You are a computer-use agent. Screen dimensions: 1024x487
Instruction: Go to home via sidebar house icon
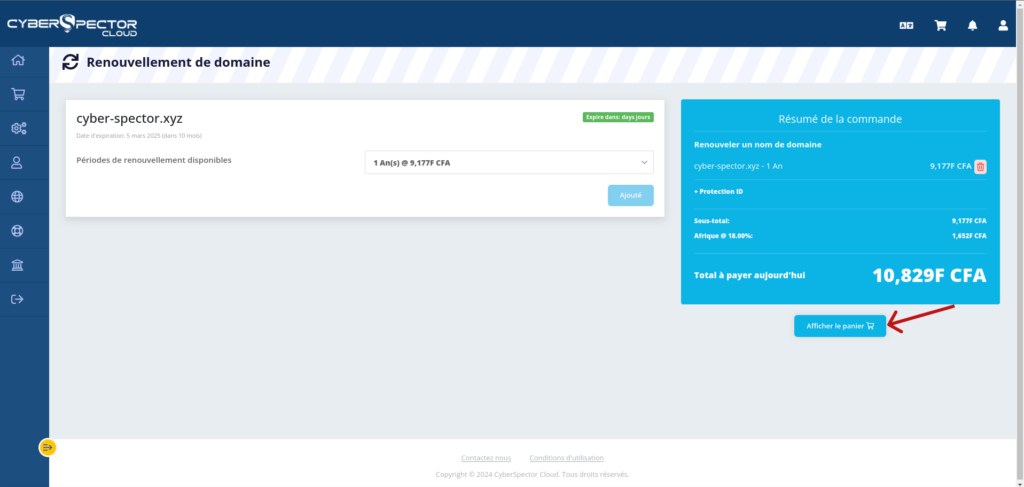[18, 60]
